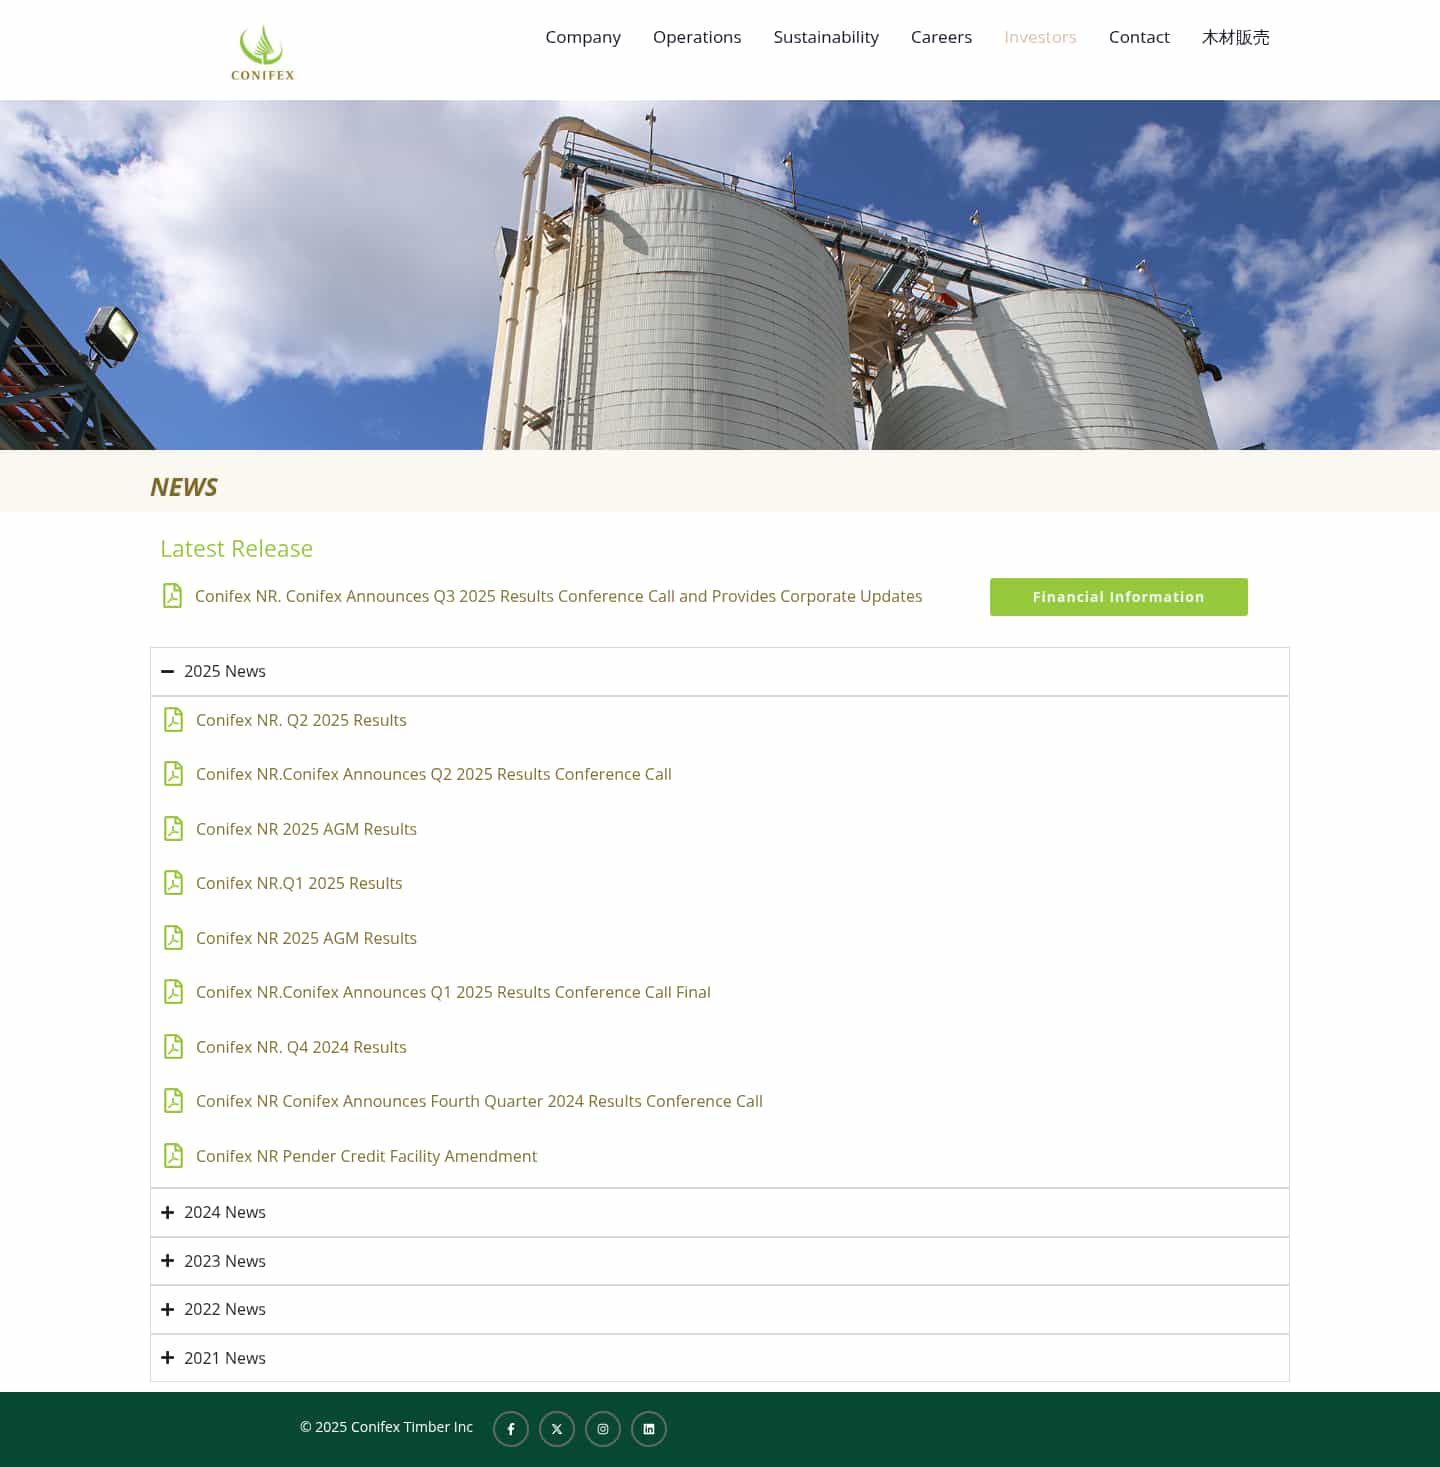
Task: Open the 'Conifex NR. Q2 2025 Results' link text
Action: (301, 720)
